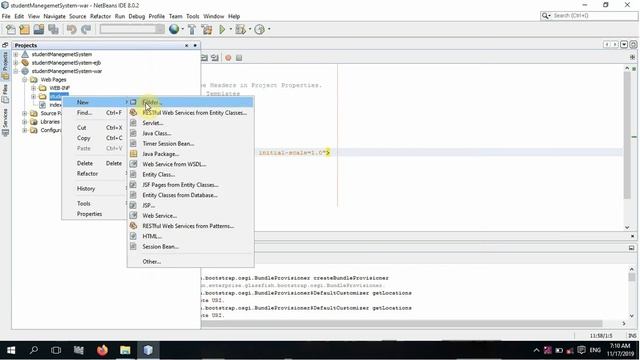
Task: Choose Java Package... in the submenu
Action: click(x=190, y=154)
